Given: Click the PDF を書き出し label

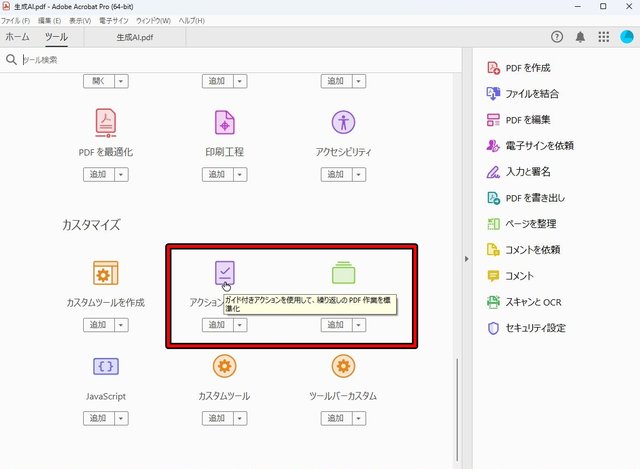Looking at the screenshot, I should (x=535, y=198).
